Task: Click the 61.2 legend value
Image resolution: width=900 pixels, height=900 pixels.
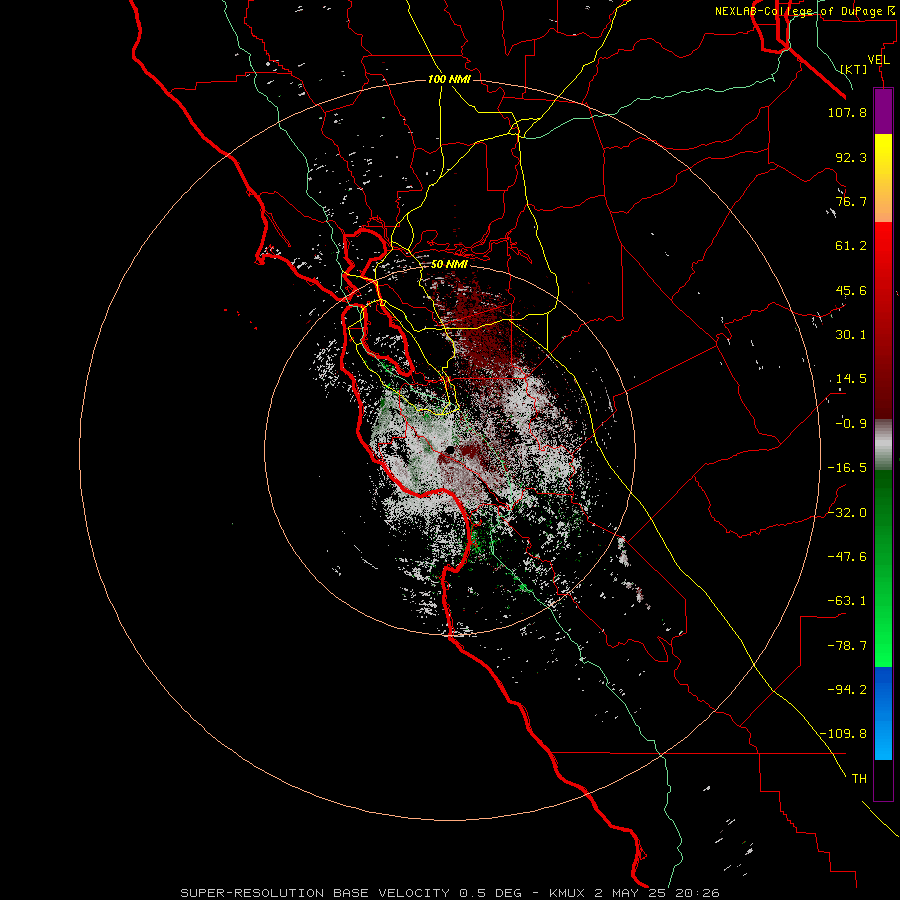Action: tap(851, 246)
